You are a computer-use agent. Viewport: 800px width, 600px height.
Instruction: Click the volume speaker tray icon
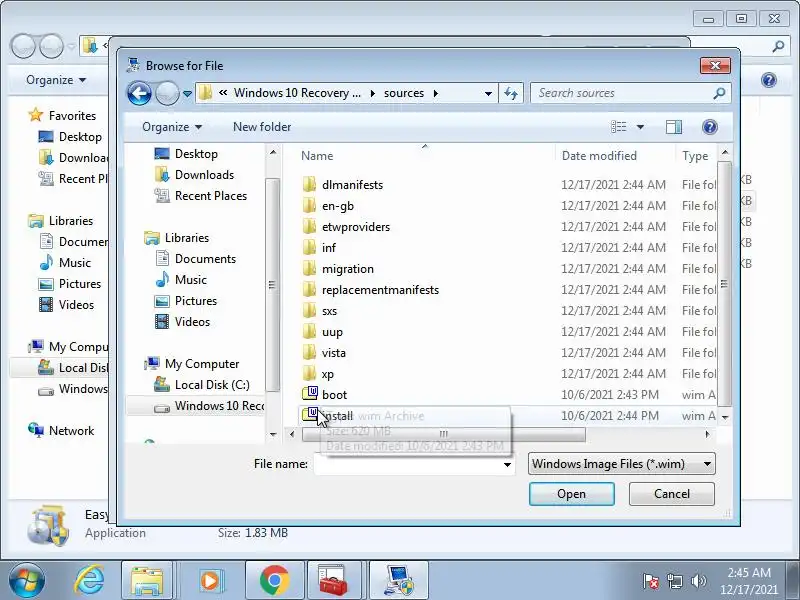(x=698, y=581)
